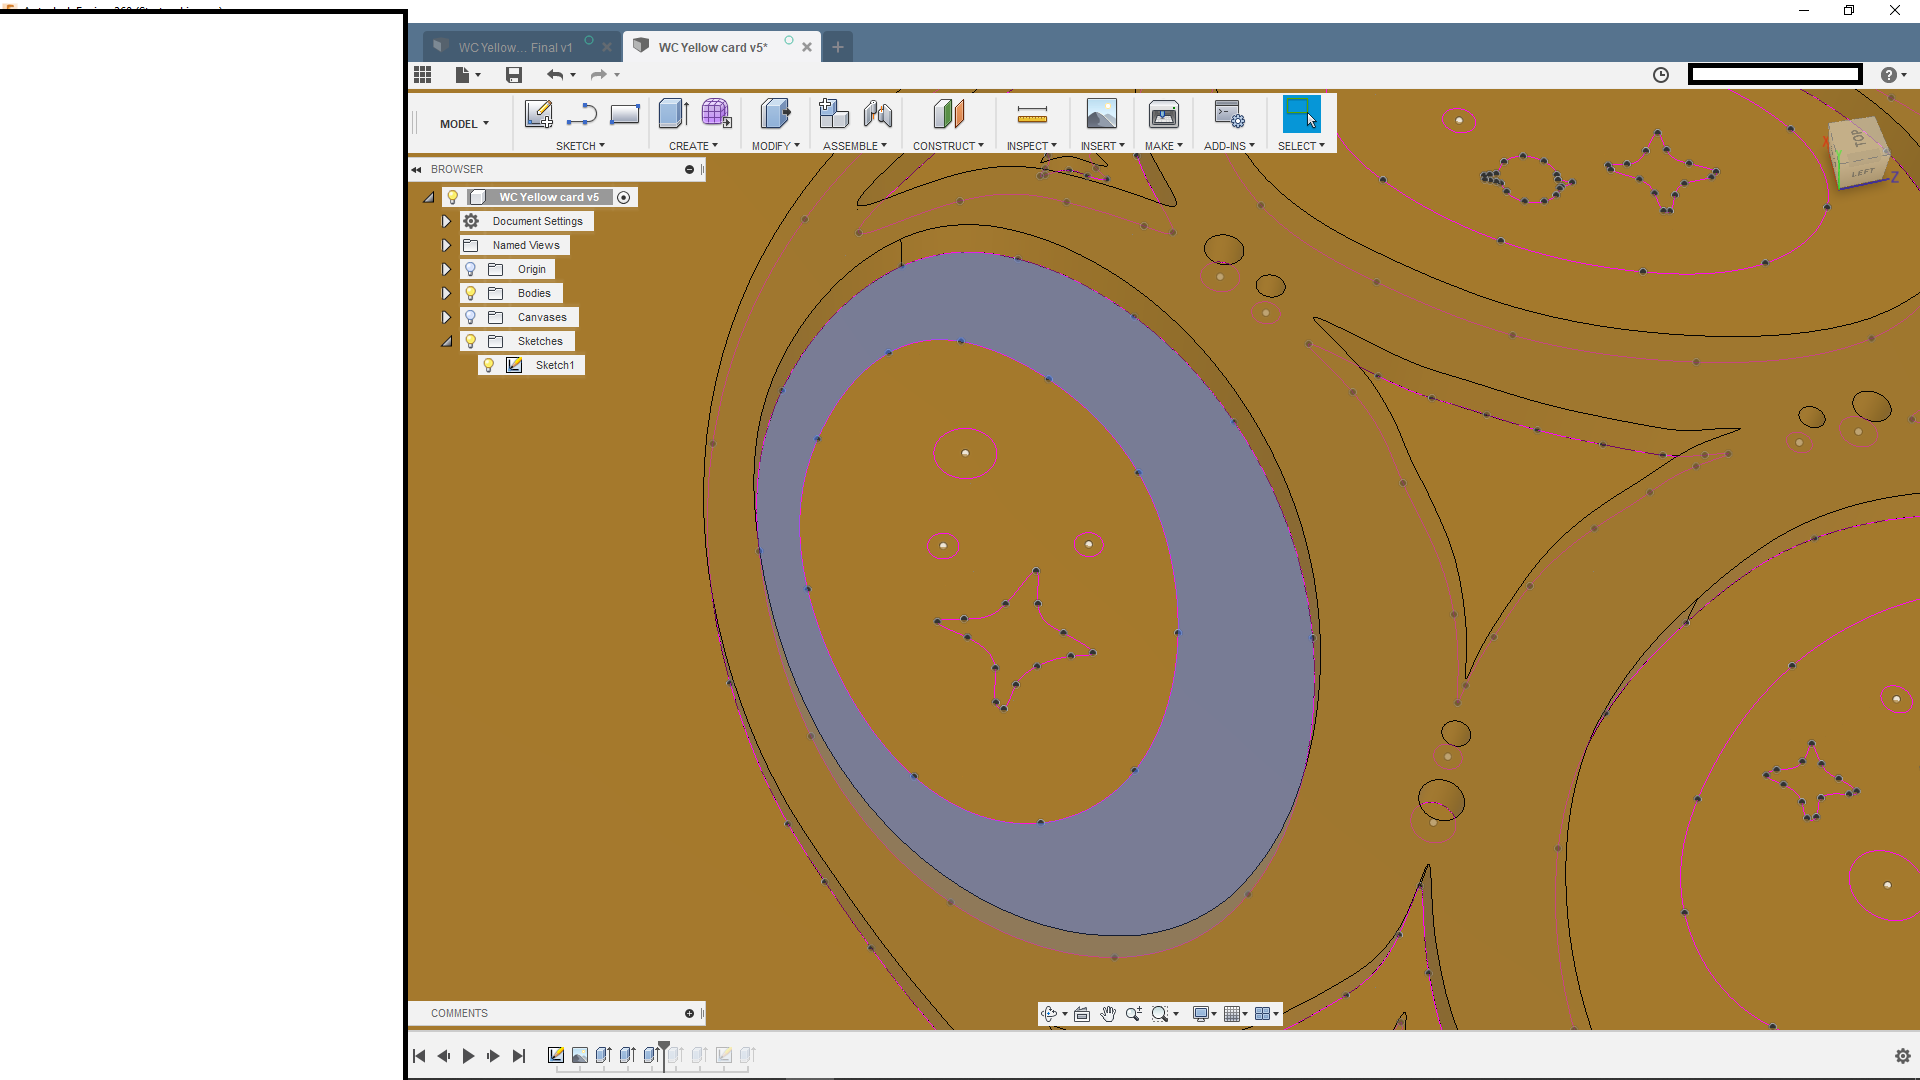This screenshot has height=1080, width=1920.
Task: Expand the Origin folder node
Action: [x=446, y=269]
